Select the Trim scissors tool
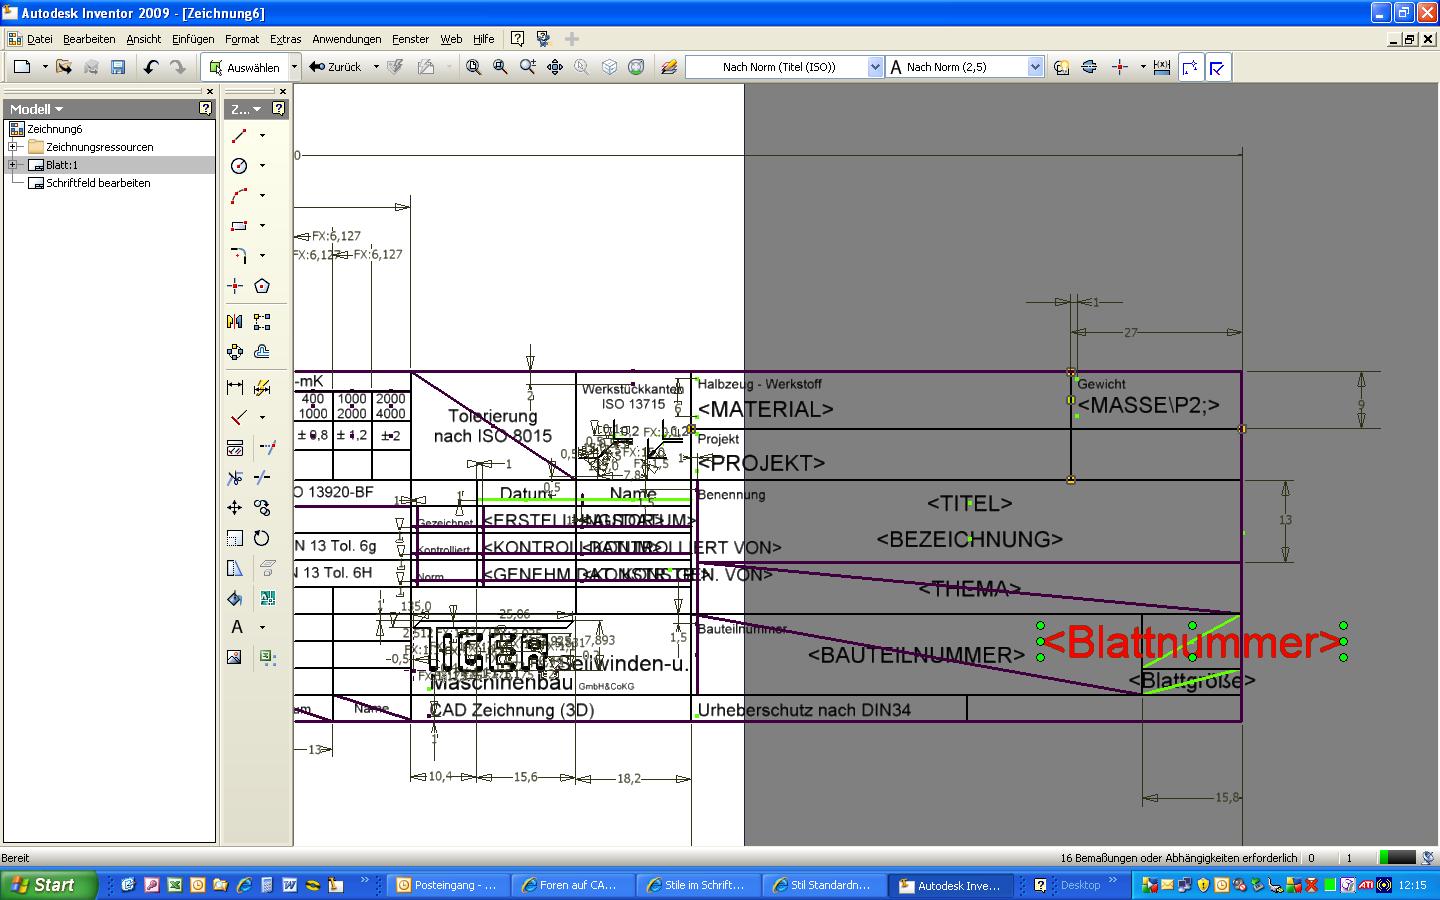Screen dimensions: 1440x900 click(235, 478)
